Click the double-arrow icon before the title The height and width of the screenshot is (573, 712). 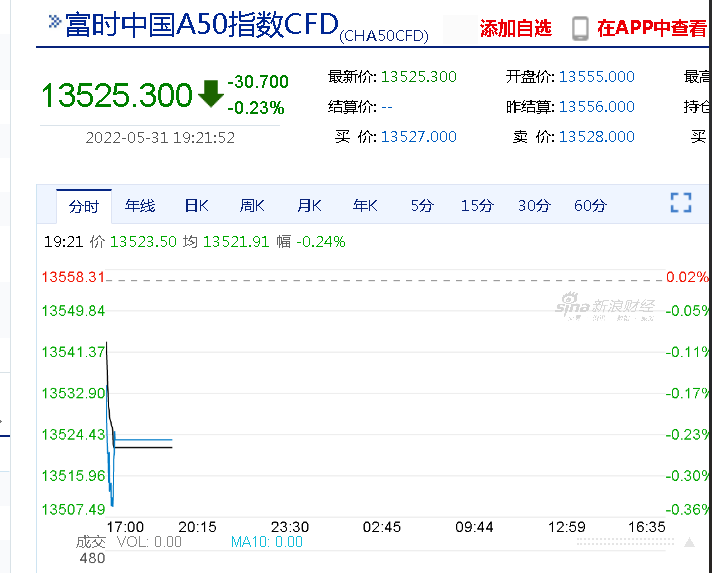pyautogui.click(x=54, y=21)
